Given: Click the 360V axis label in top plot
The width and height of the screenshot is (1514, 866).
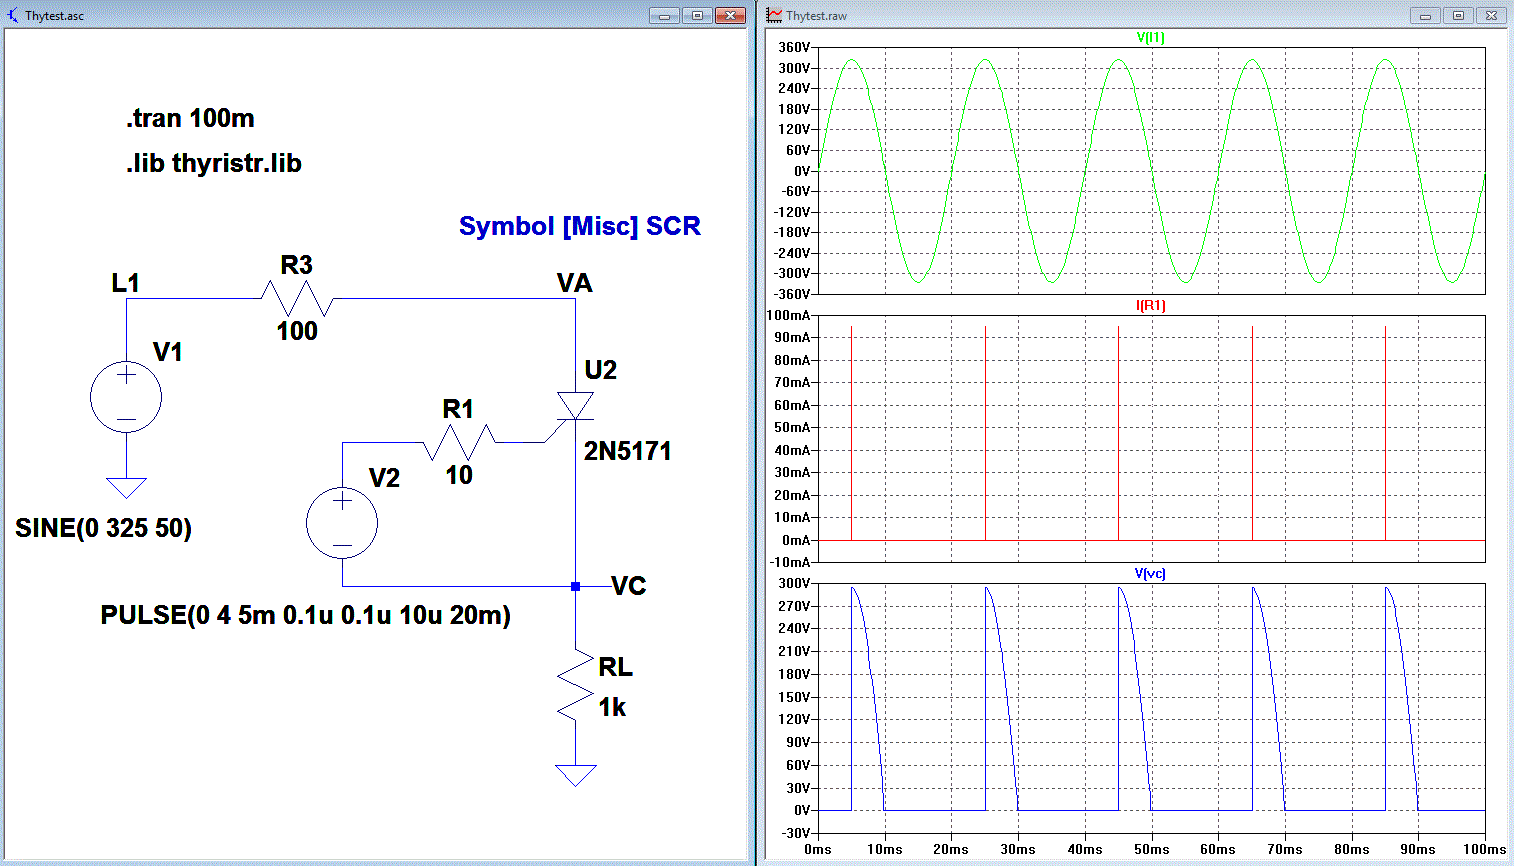Looking at the screenshot, I should pyautogui.click(x=794, y=47).
